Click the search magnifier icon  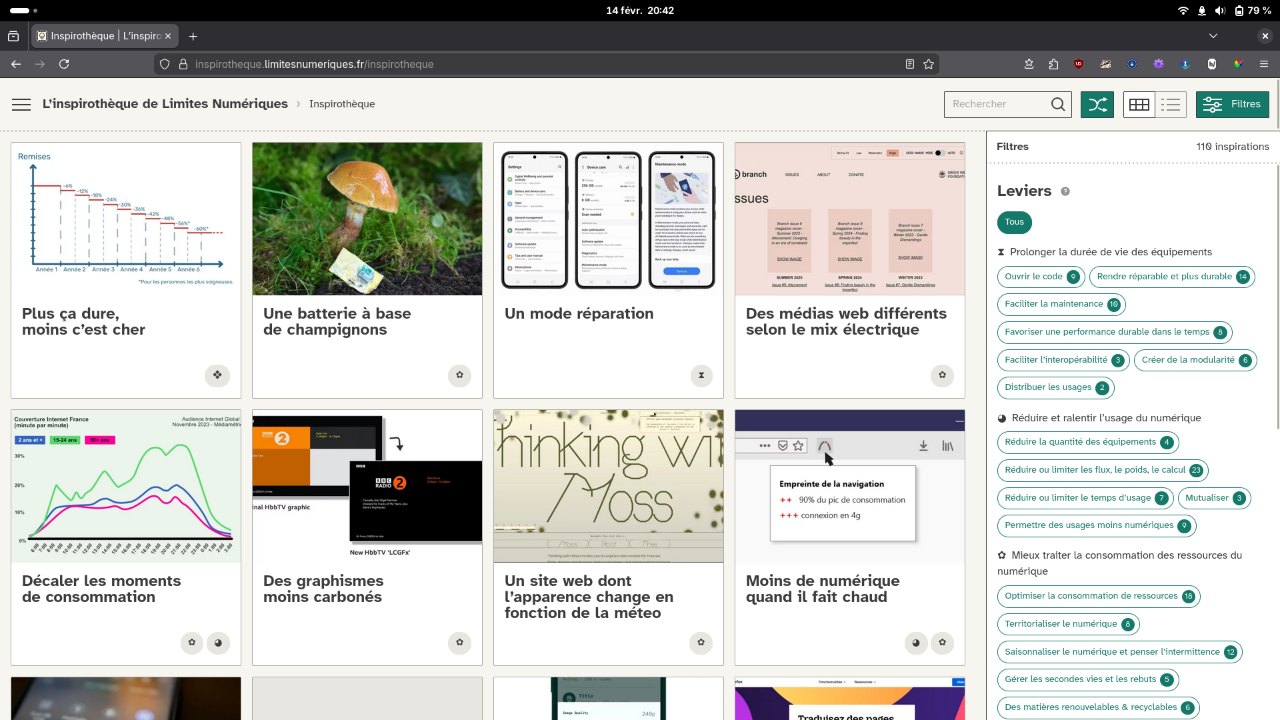click(1058, 104)
